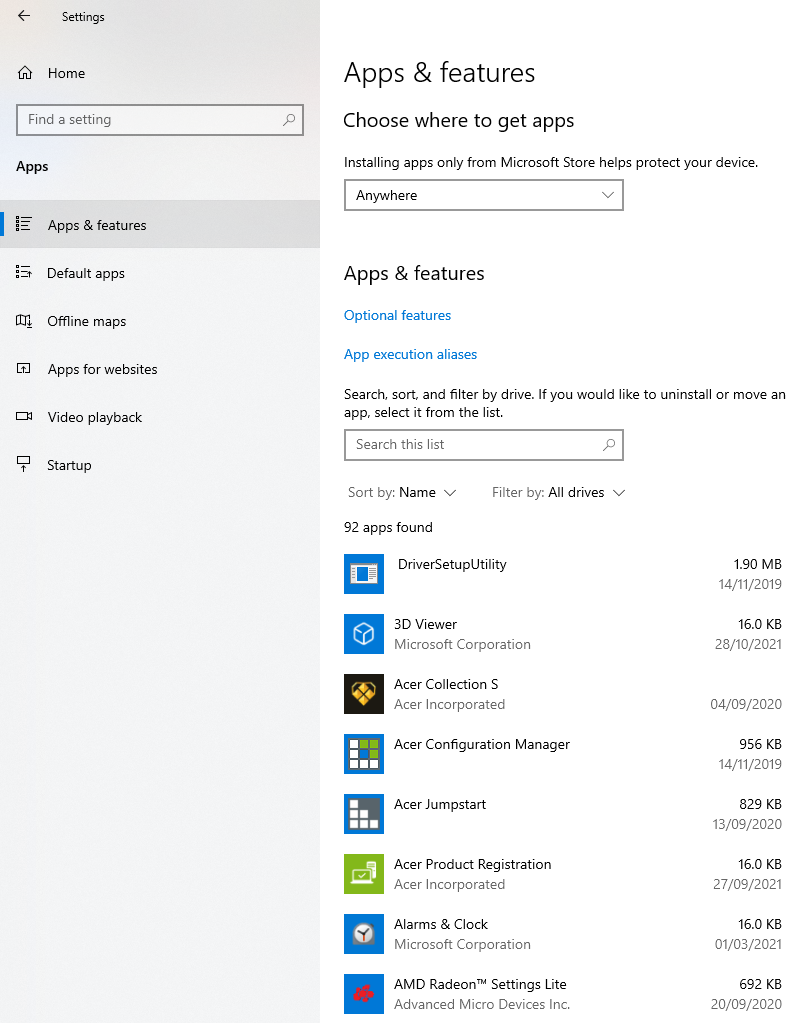
Task: Expand the Filter by All drives dropdown
Action: pyautogui.click(x=559, y=493)
